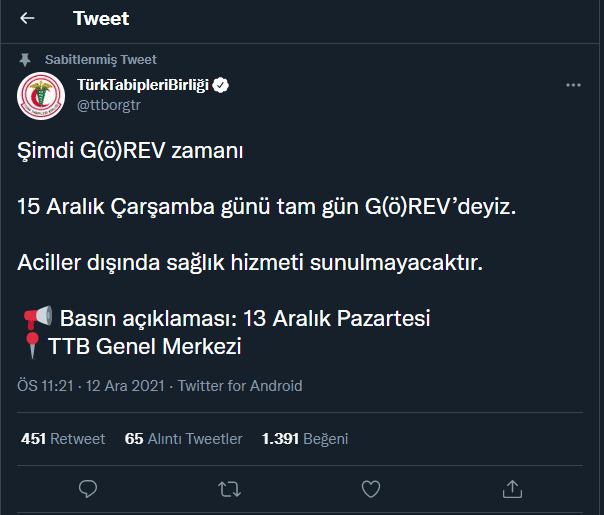604x515 pixels.
Task: Open the 65 Alıntı Tweetler list
Action: click(x=183, y=438)
